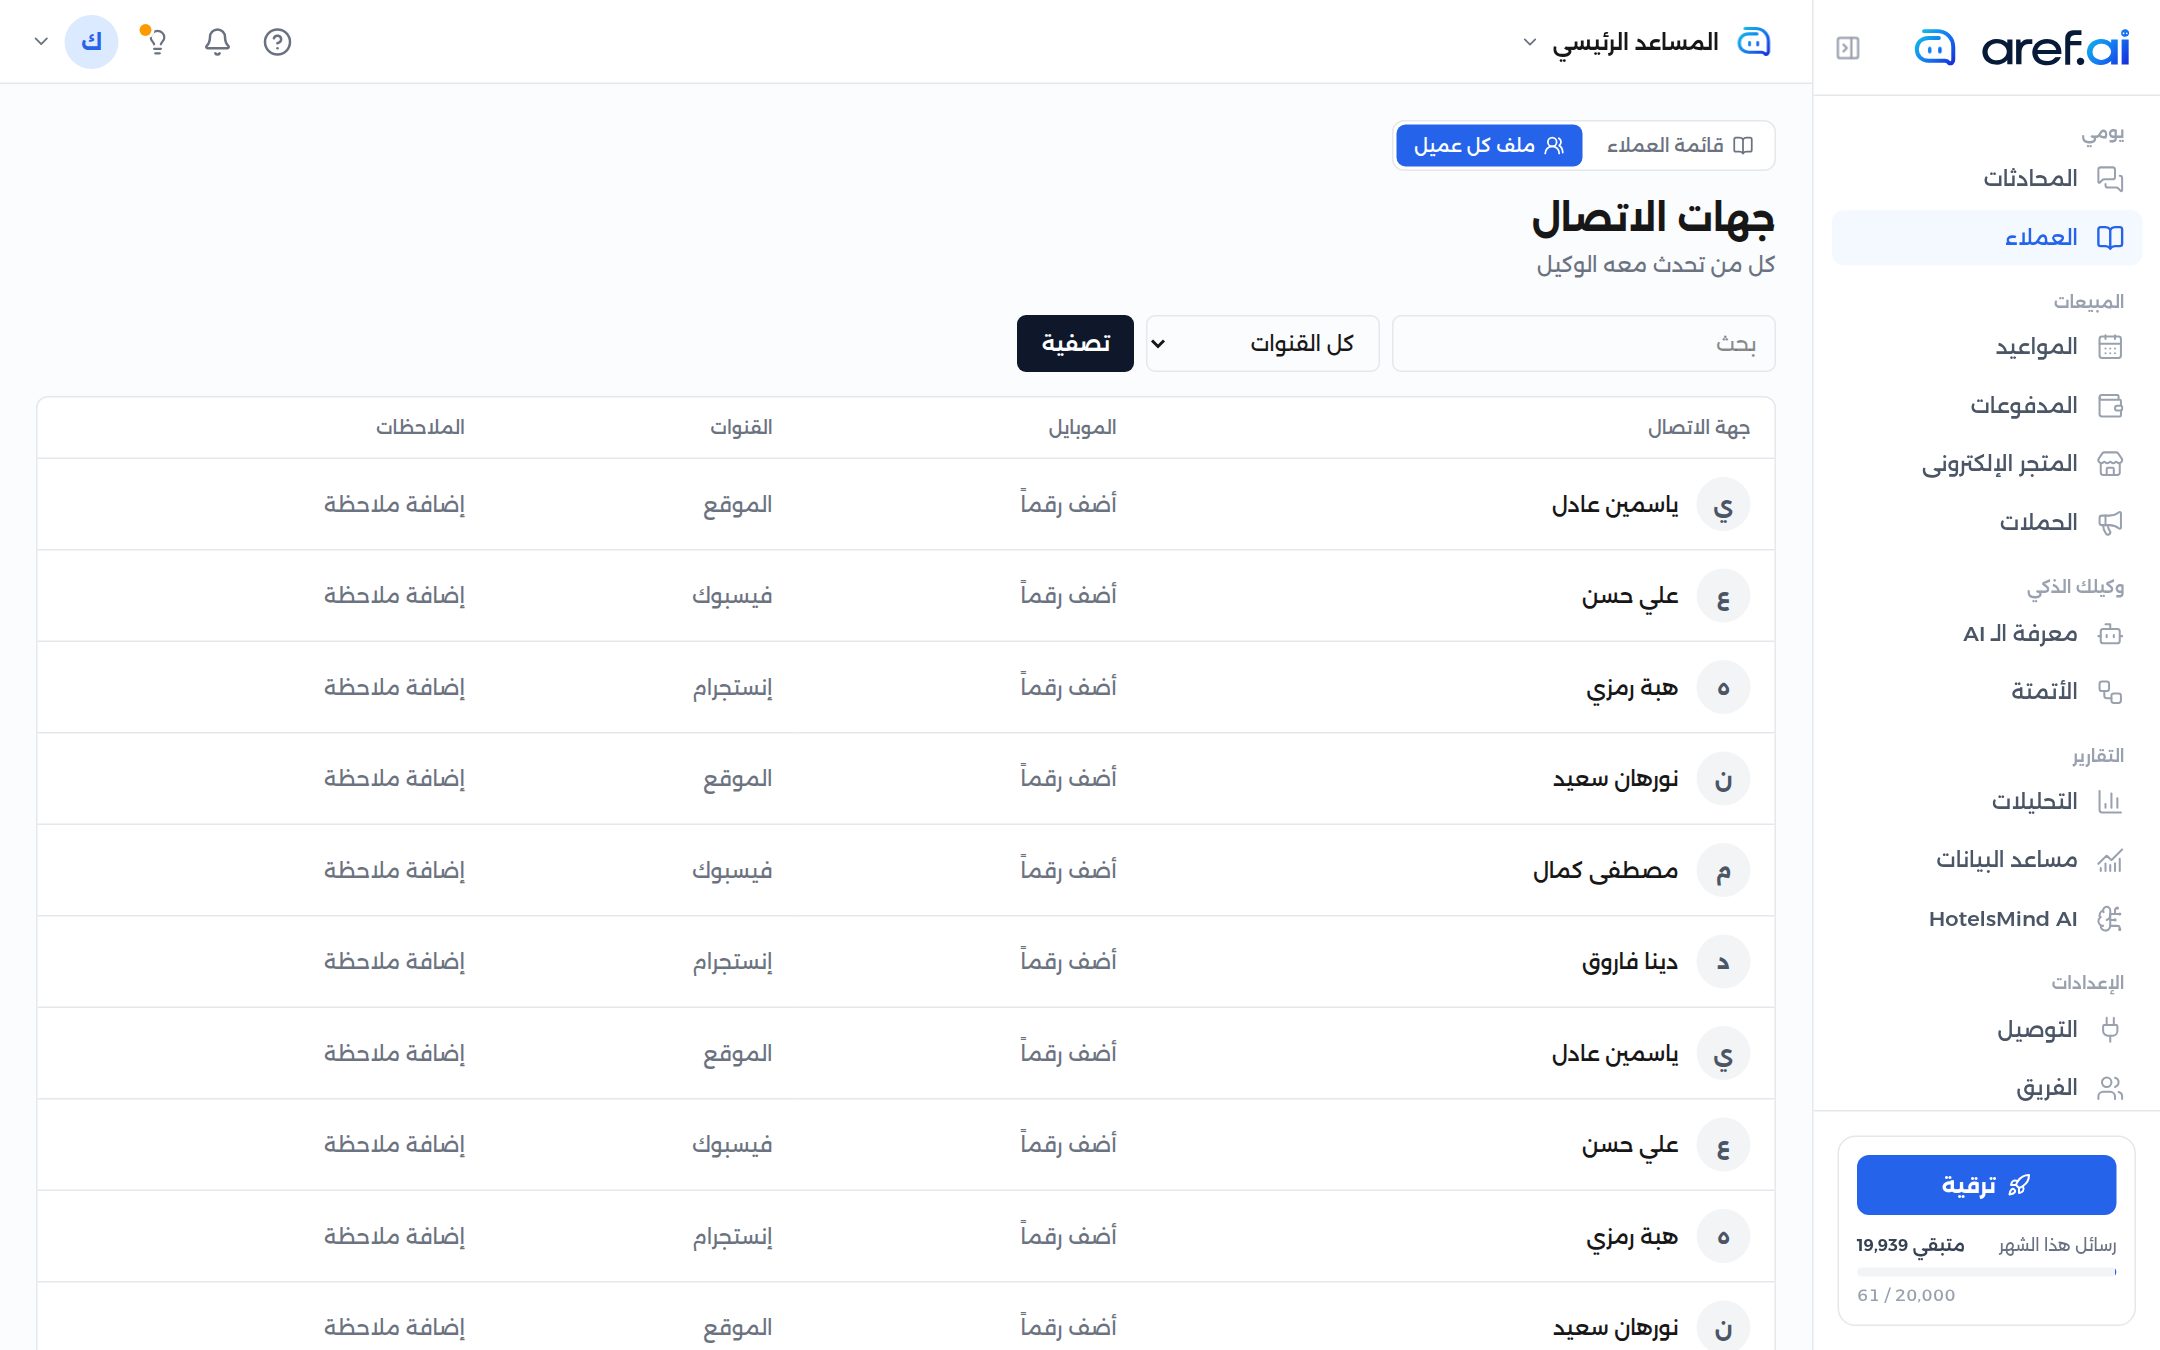Click القنوات column header
The height and width of the screenshot is (1350, 2160).
pyautogui.click(x=741, y=428)
